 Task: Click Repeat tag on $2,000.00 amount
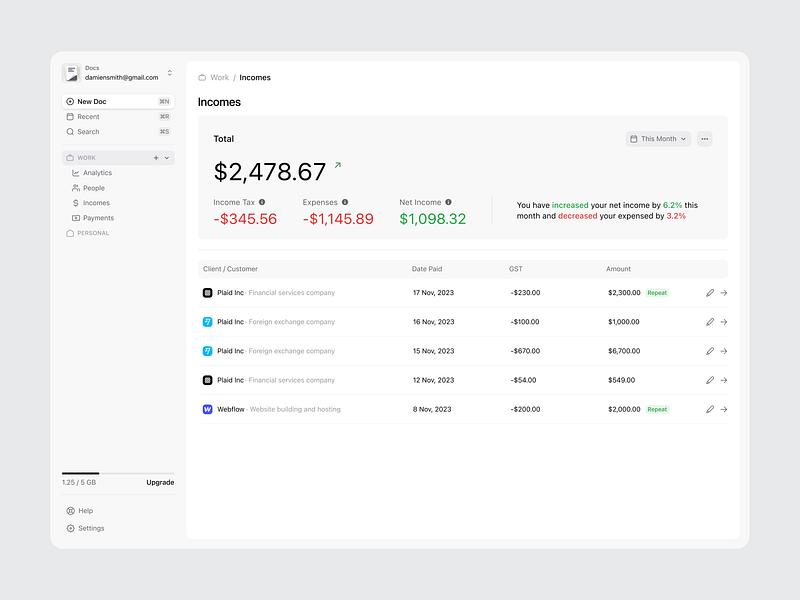[657, 409]
